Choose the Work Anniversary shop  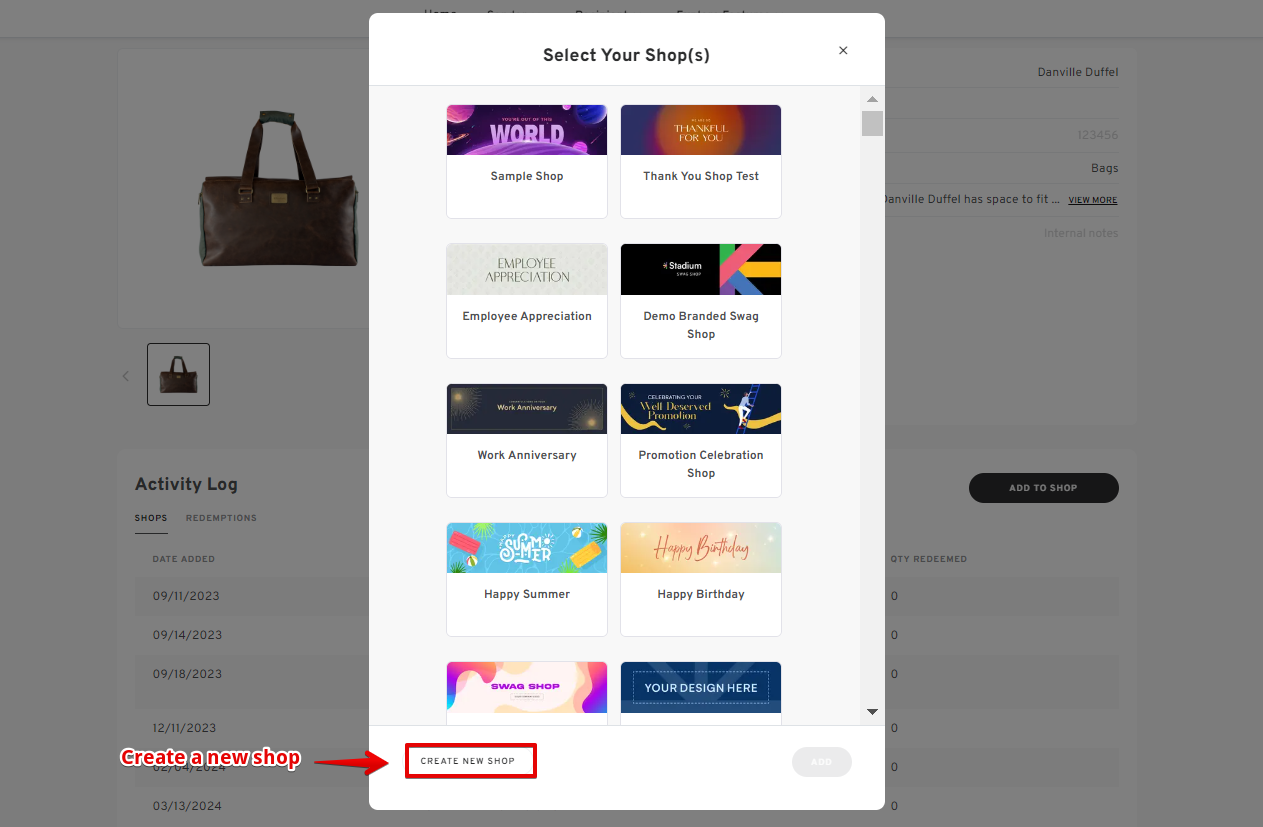click(527, 440)
